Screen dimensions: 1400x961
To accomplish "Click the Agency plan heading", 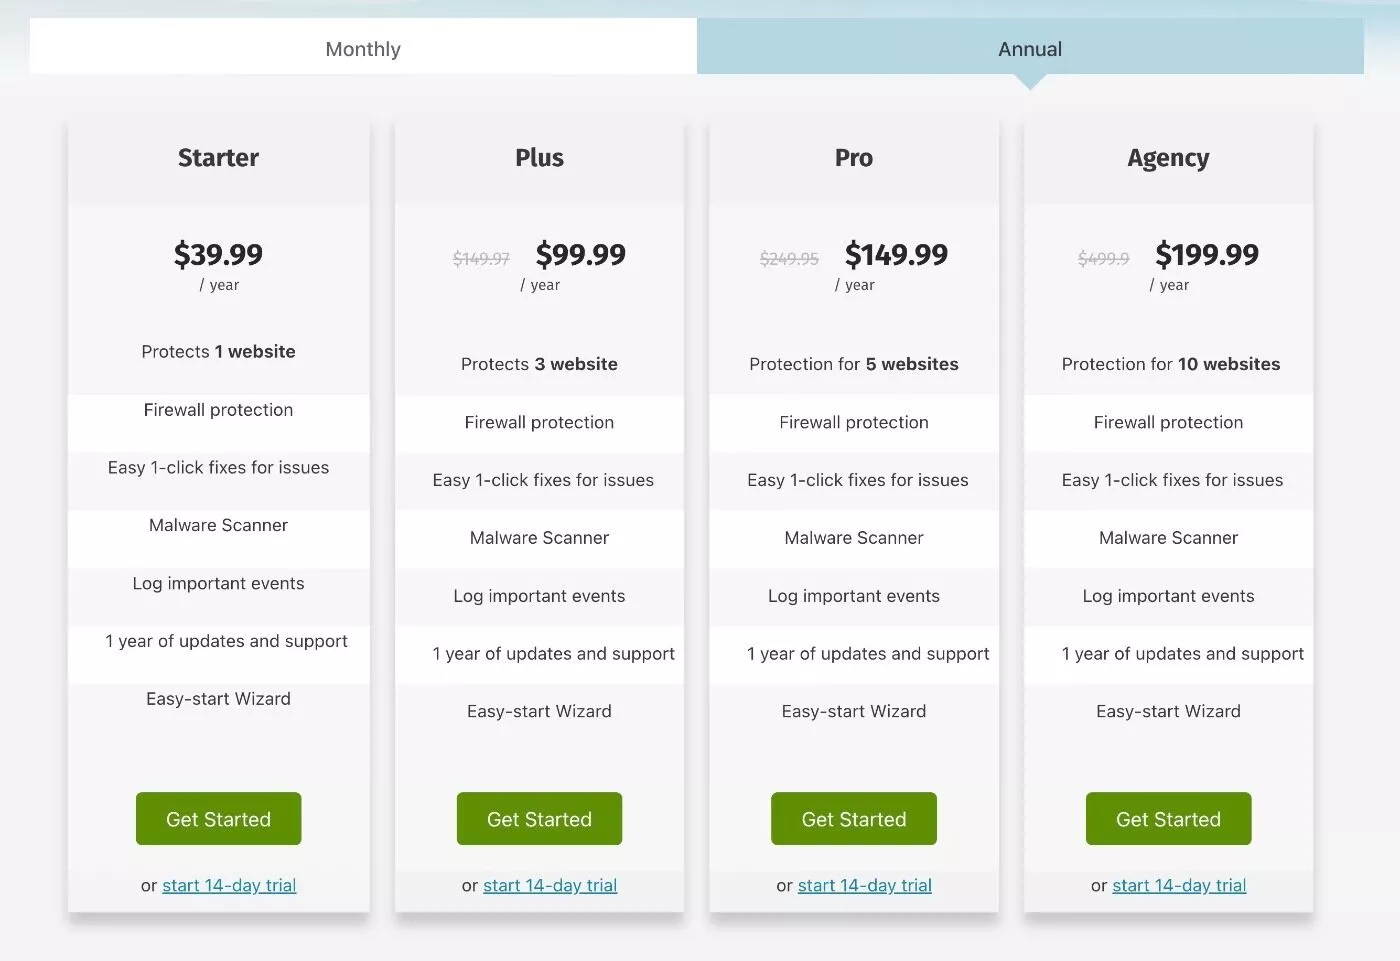I will (1168, 158).
